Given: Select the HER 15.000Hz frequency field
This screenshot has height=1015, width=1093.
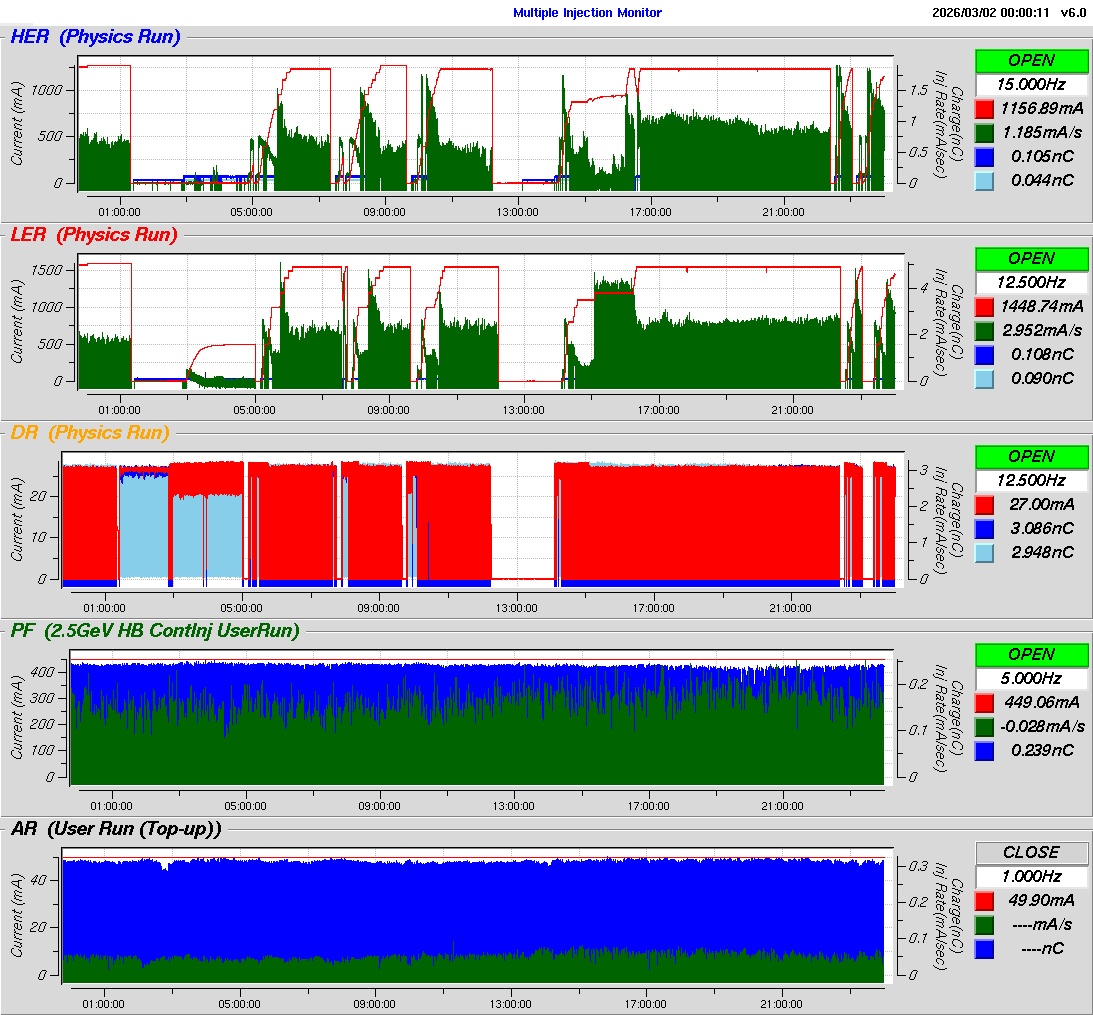Looking at the screenshot, I should 1031,84.
